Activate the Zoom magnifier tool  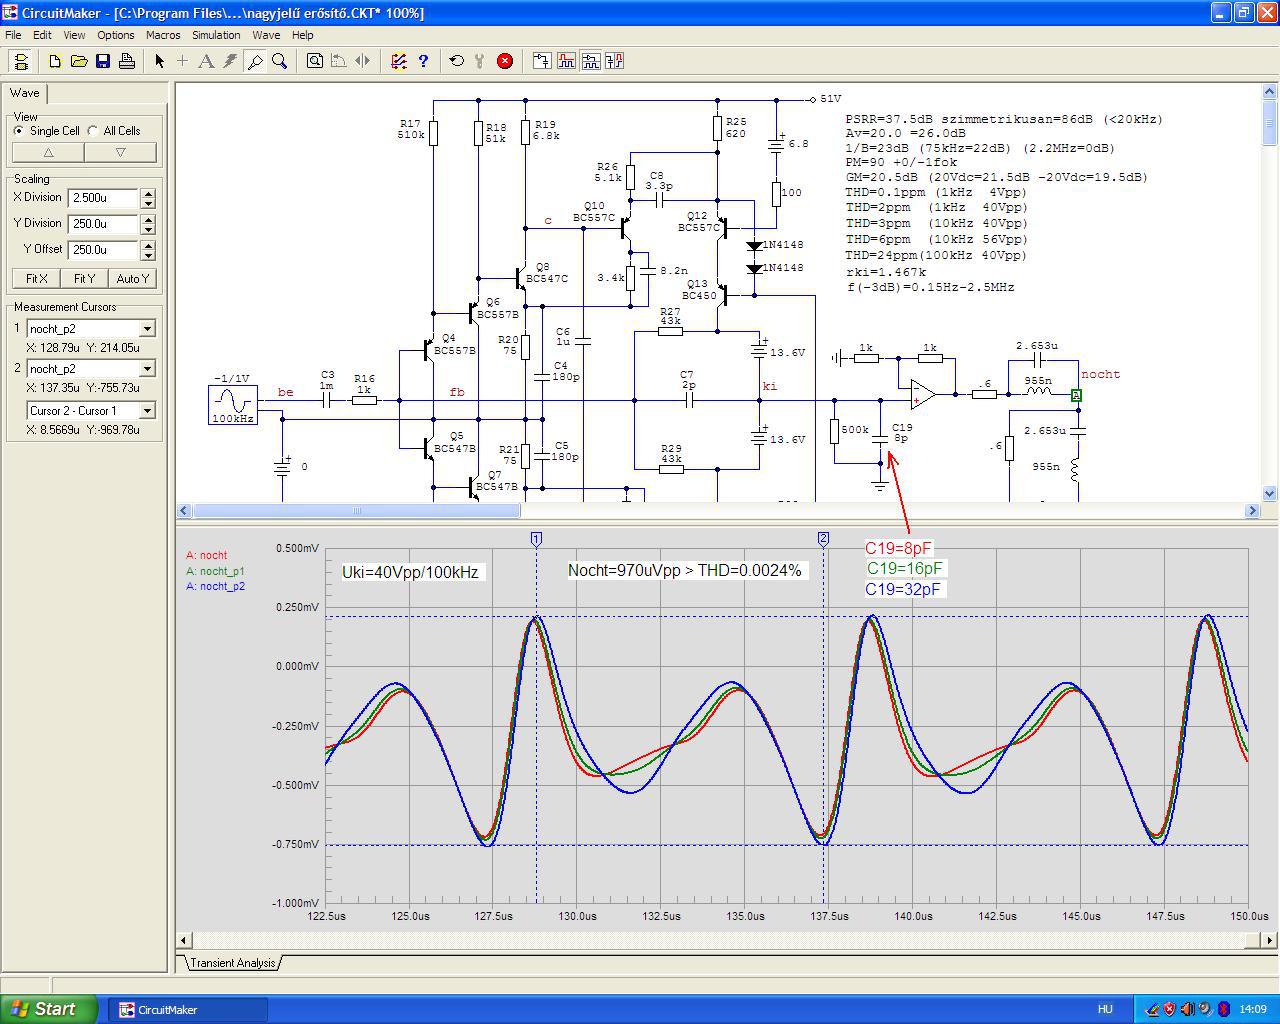pyautogui.click(x=280, y=61)
